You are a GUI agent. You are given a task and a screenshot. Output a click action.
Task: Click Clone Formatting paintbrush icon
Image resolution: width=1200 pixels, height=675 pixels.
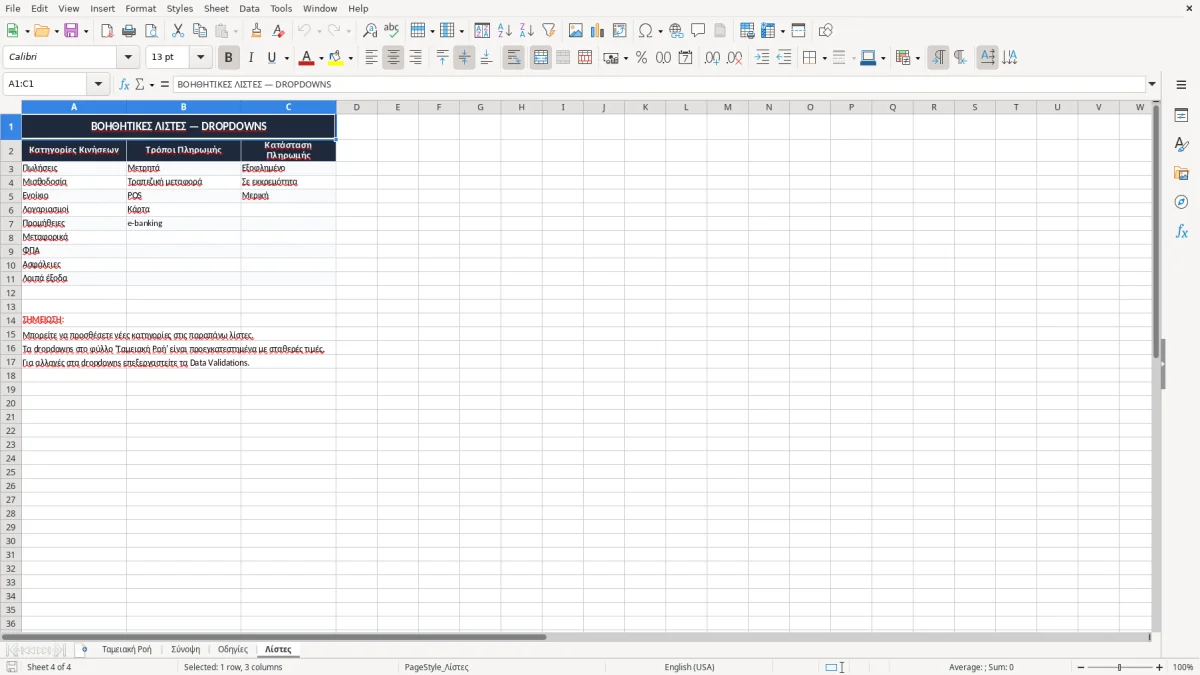tap(257, 31)
